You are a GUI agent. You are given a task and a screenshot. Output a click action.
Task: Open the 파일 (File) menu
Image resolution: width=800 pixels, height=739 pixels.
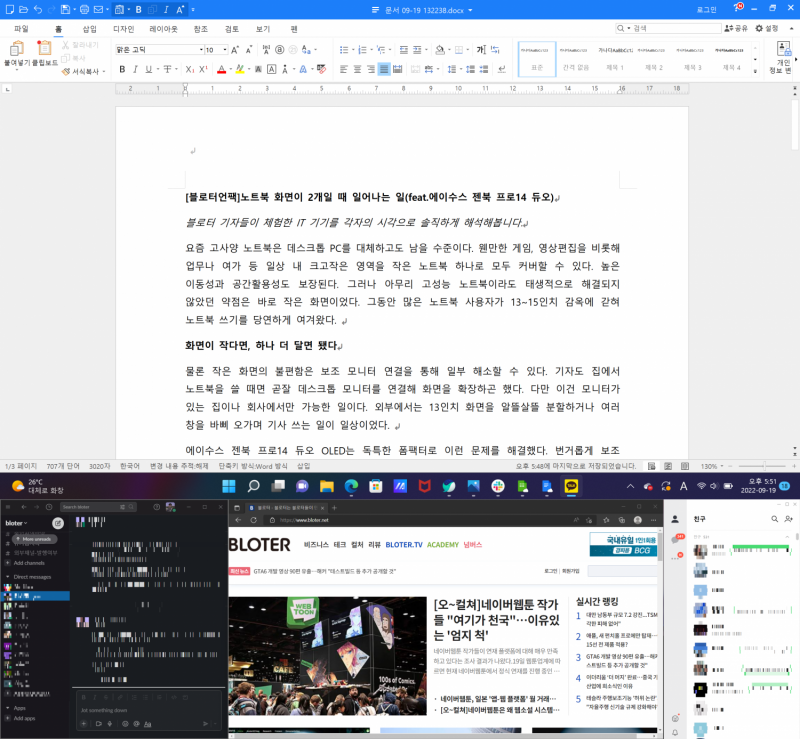21,29
